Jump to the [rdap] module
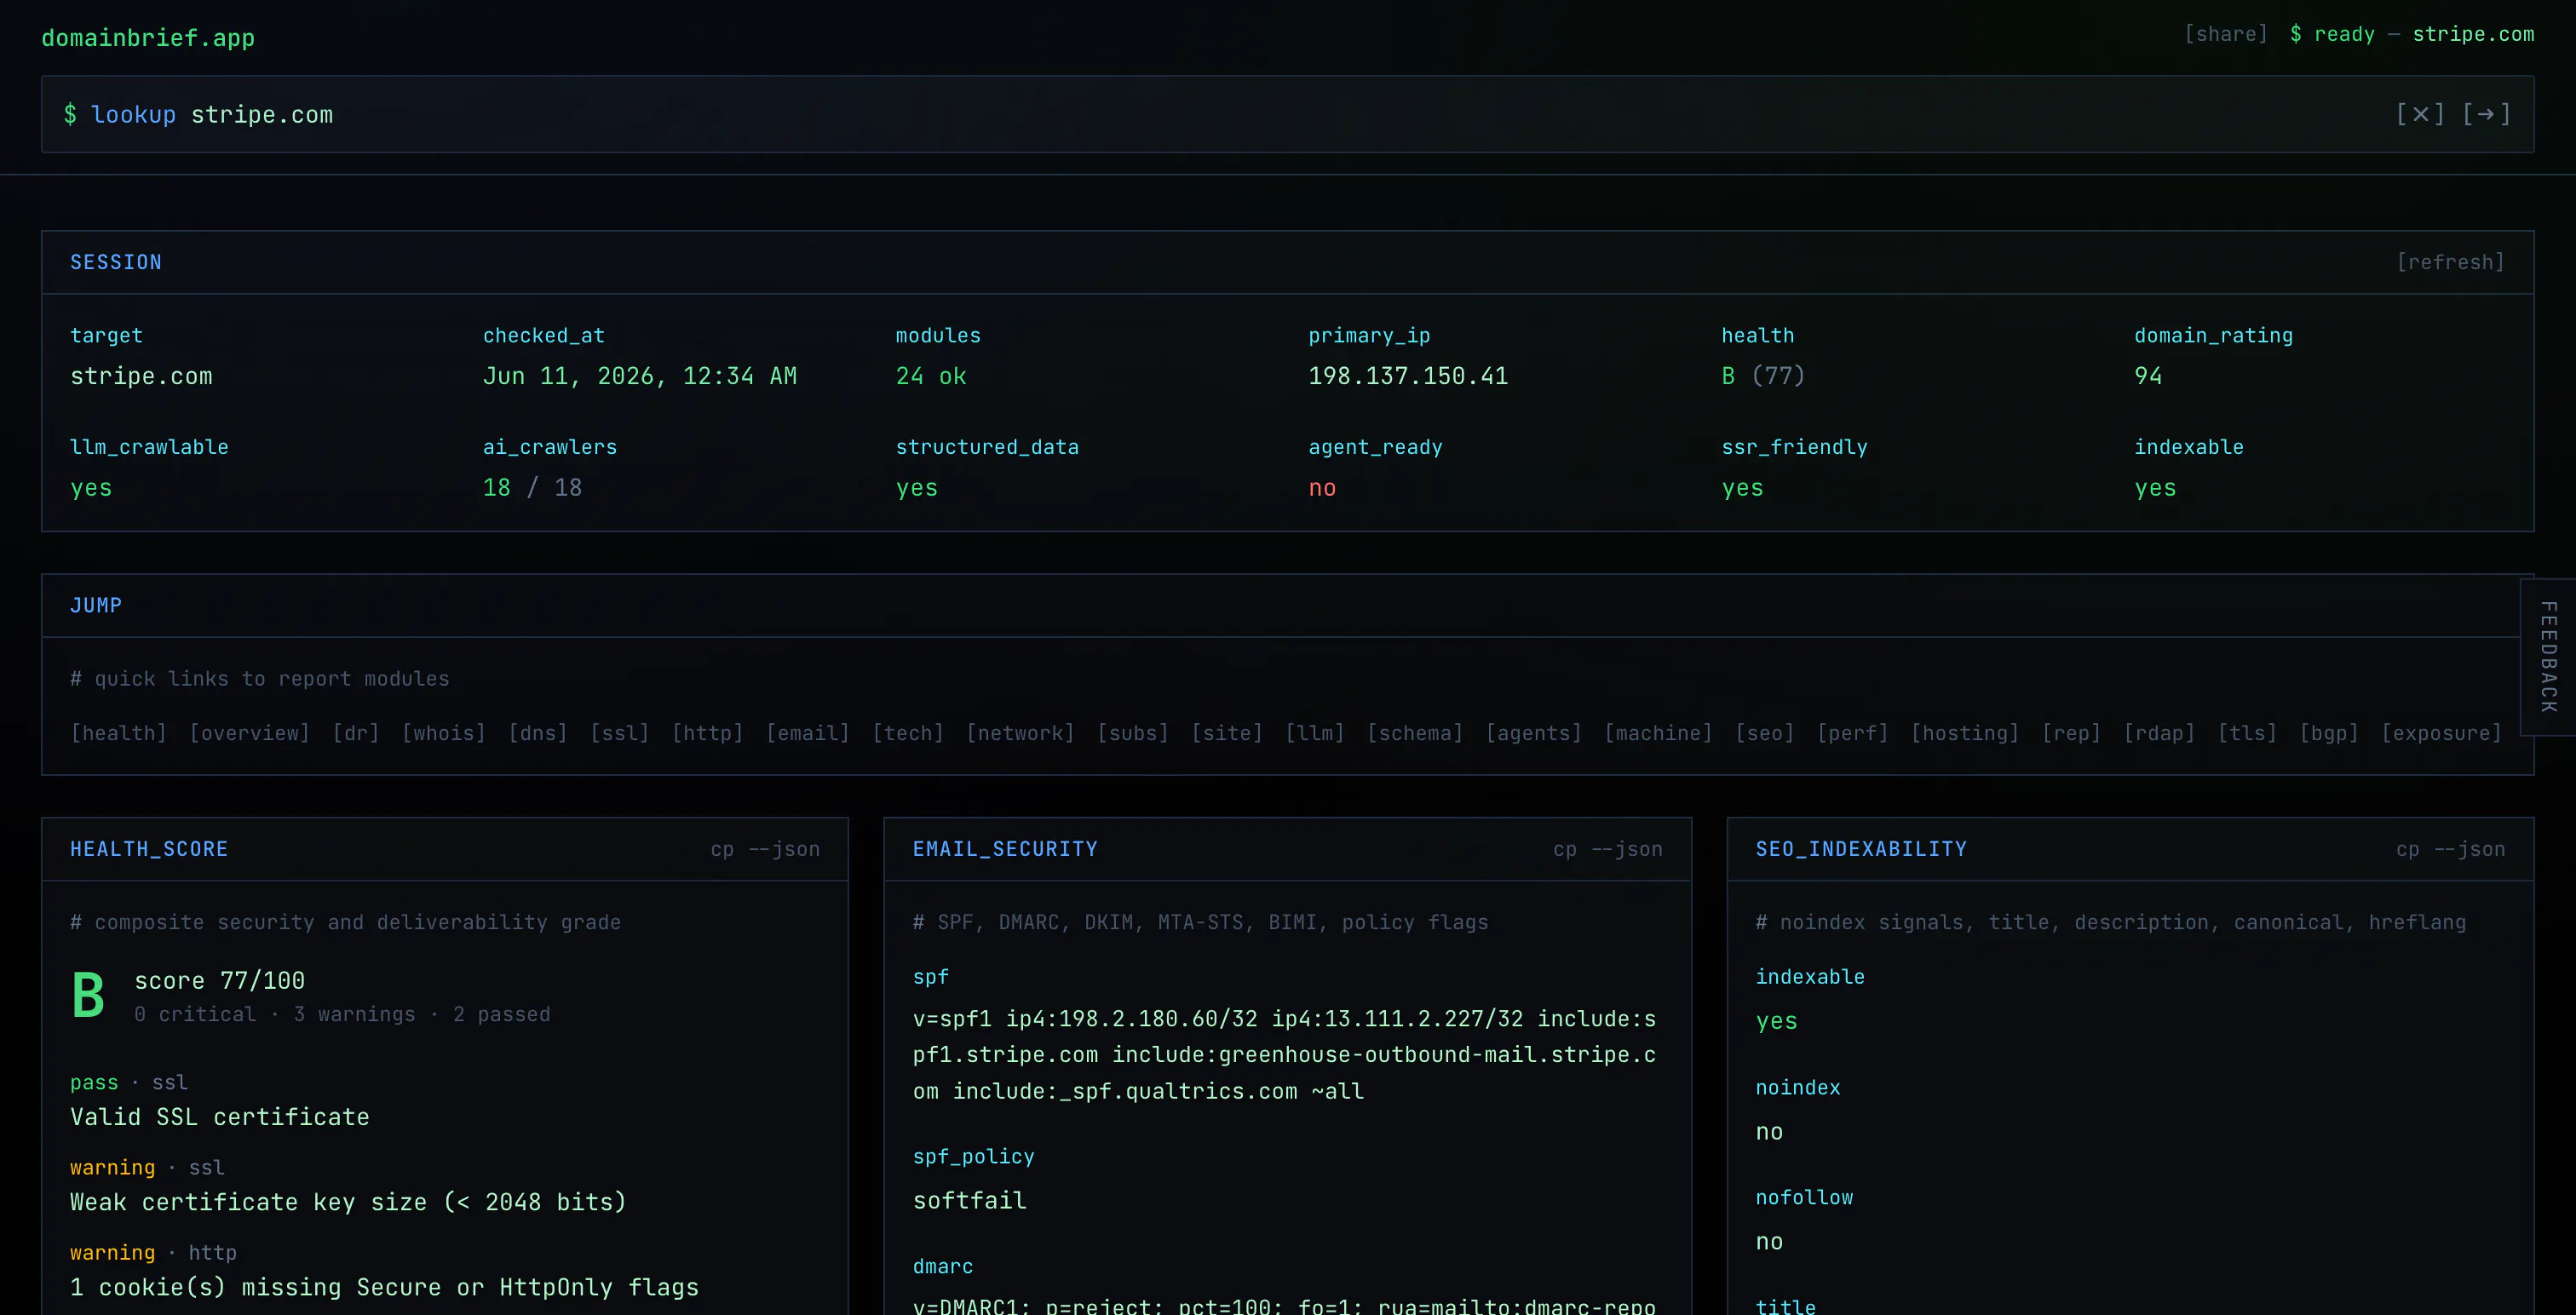The width and height of the screenshot is (2576, 1315). (2159, 733)
